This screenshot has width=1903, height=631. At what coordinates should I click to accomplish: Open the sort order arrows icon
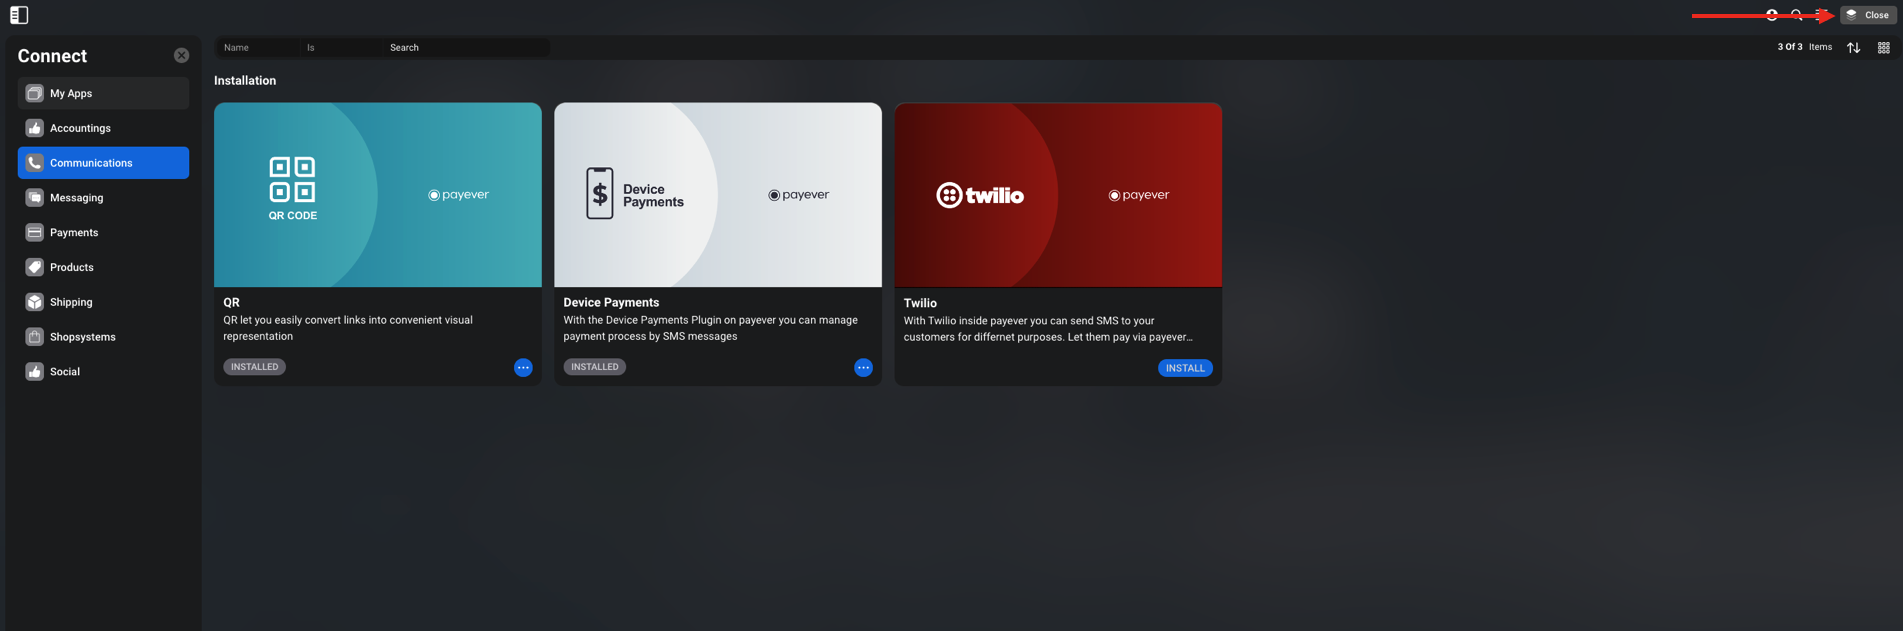tap(1854, 47)
